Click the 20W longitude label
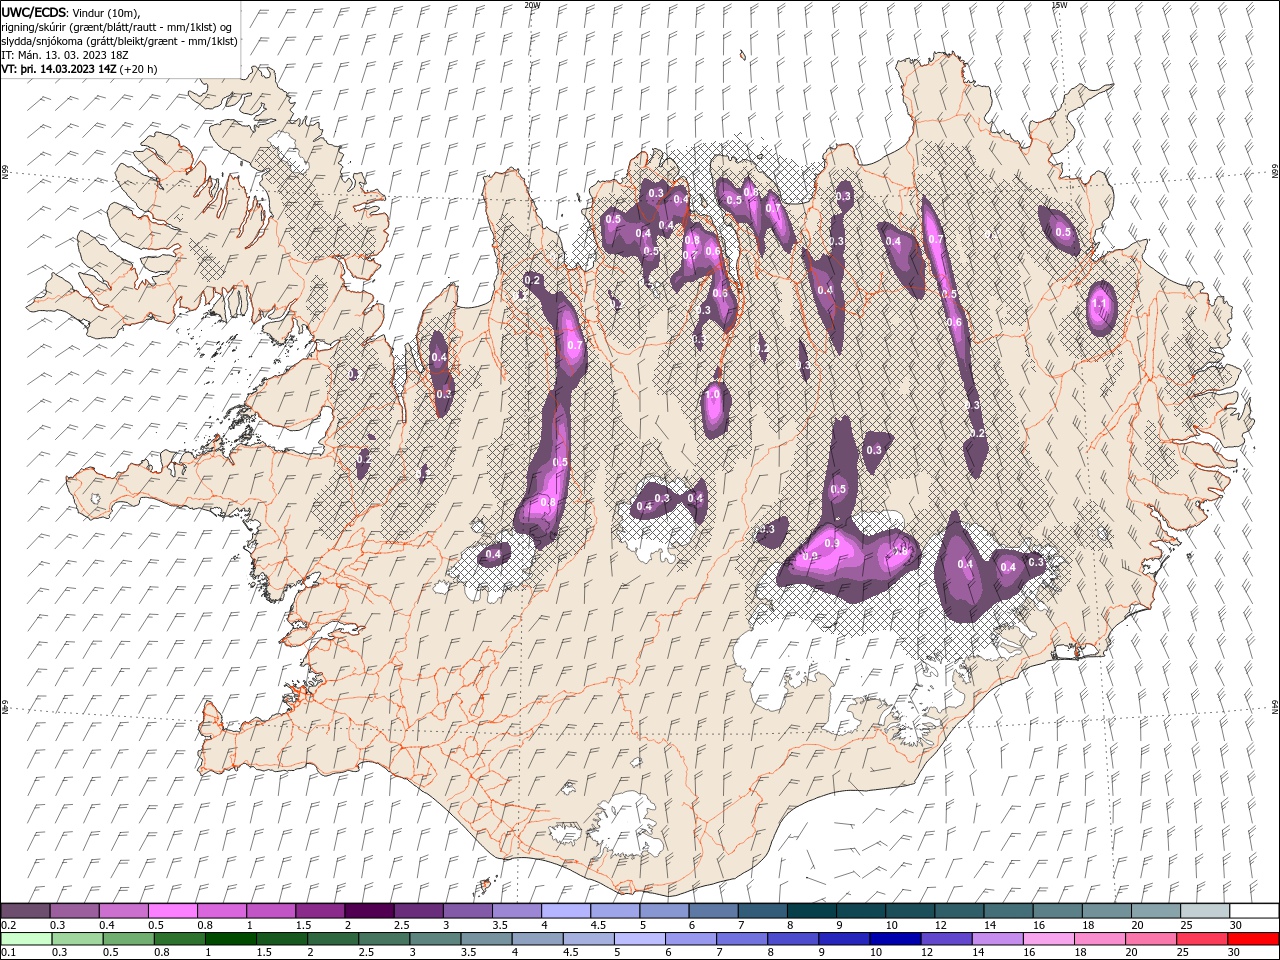 click(533, 5)
